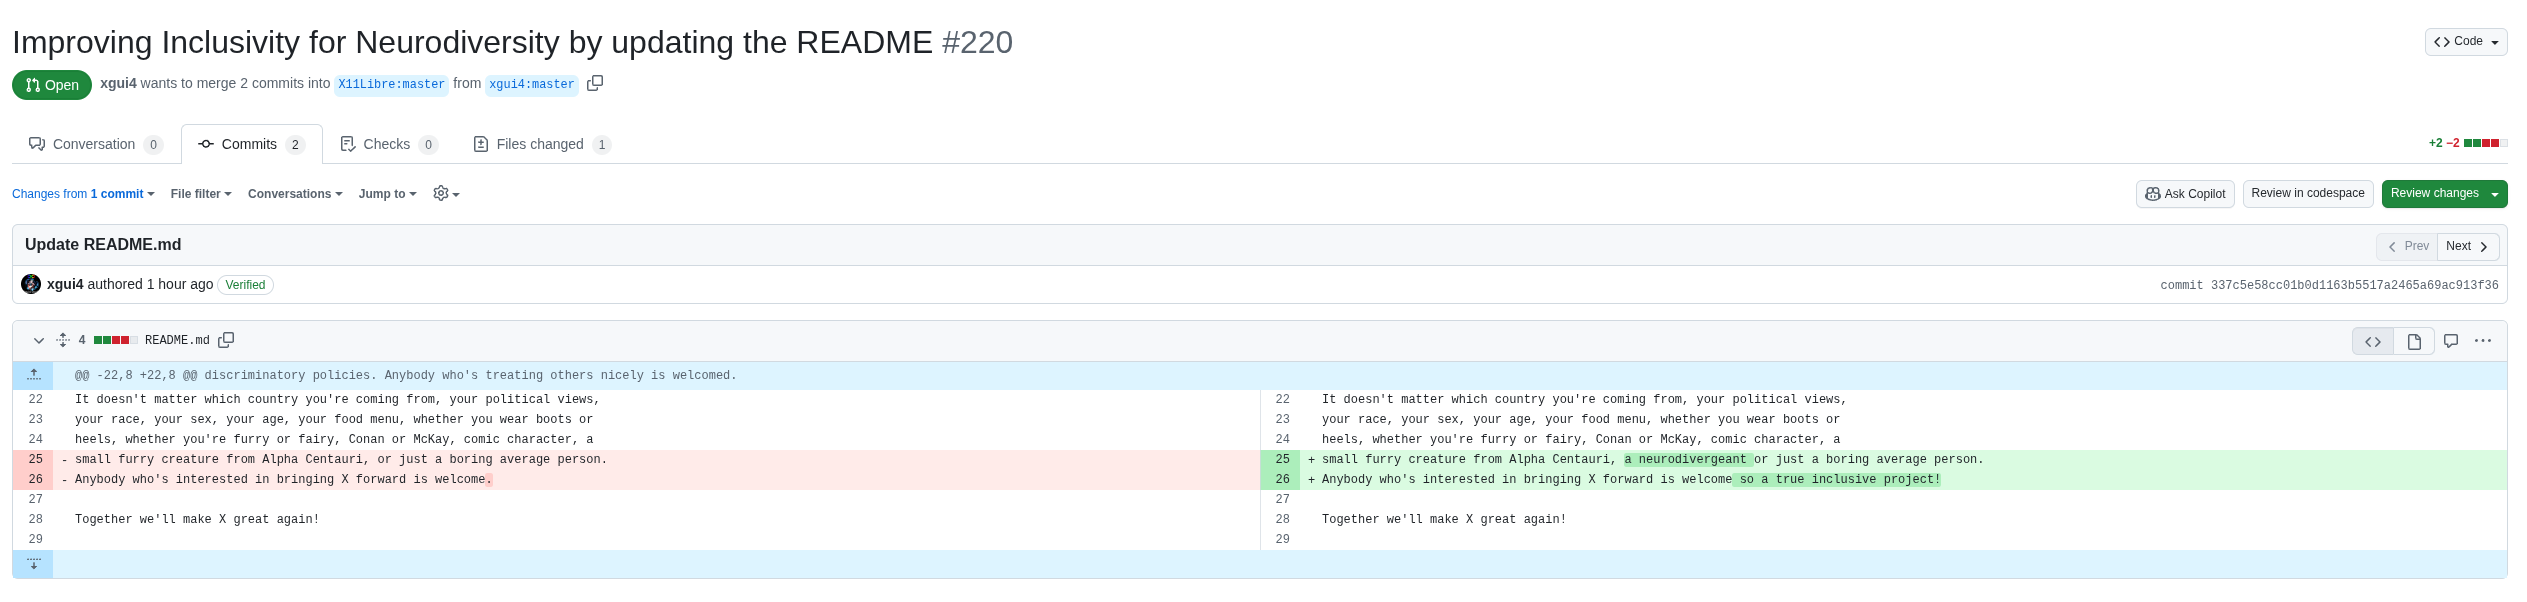Click right-side line number 25
The height and width of the screenshot is (602, 2527).
tap(1282, 459)
